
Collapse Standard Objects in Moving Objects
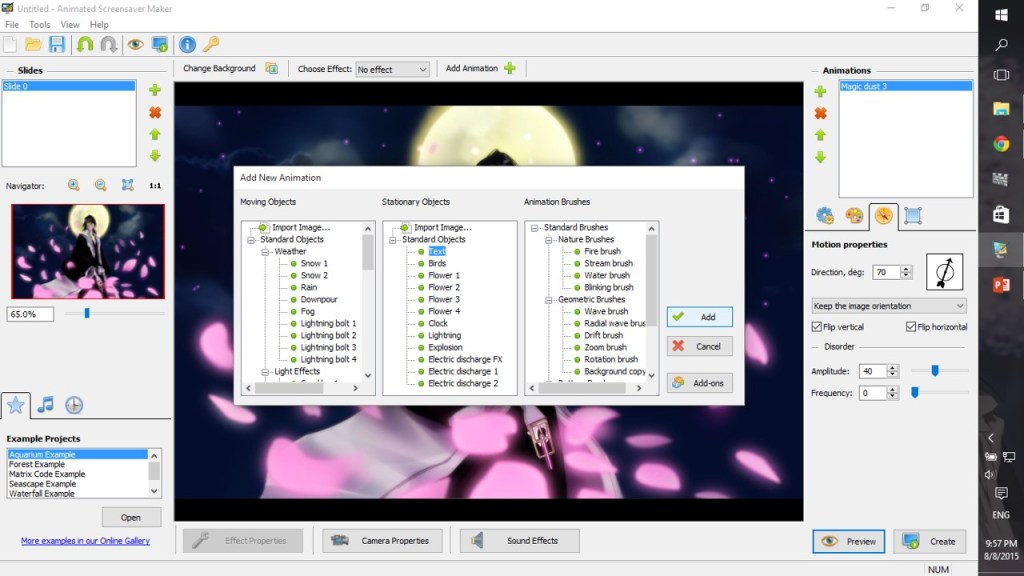pyautogui.click(x=251, y=240)
